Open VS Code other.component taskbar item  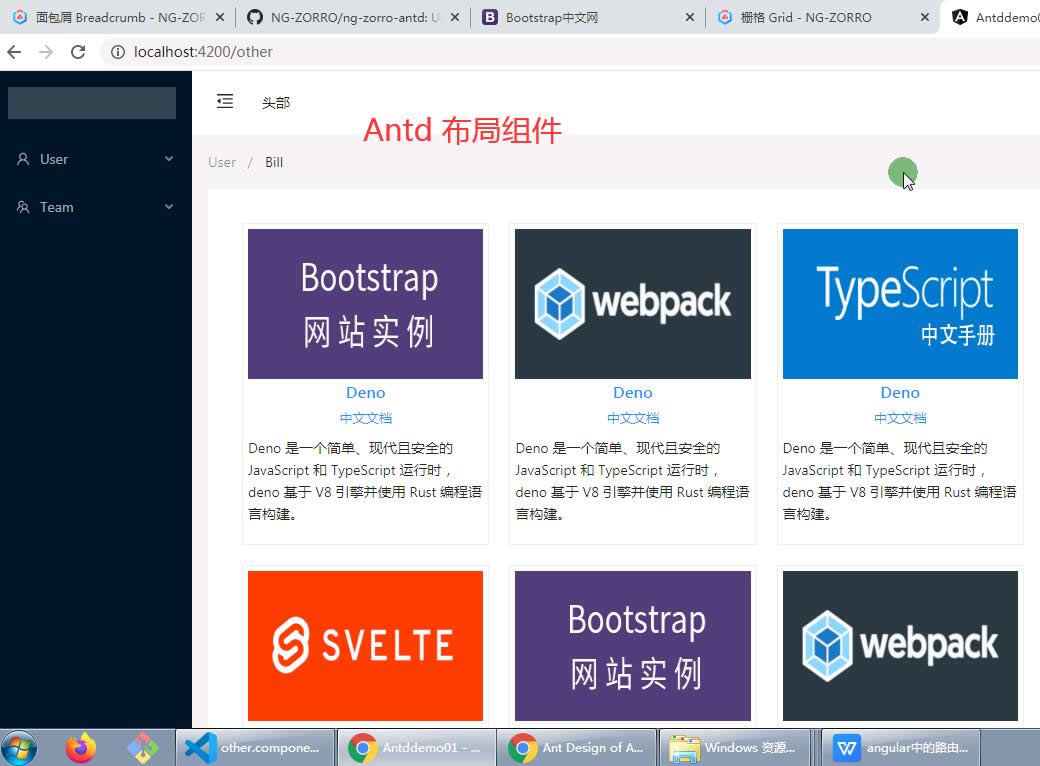(x=255, y=748)
